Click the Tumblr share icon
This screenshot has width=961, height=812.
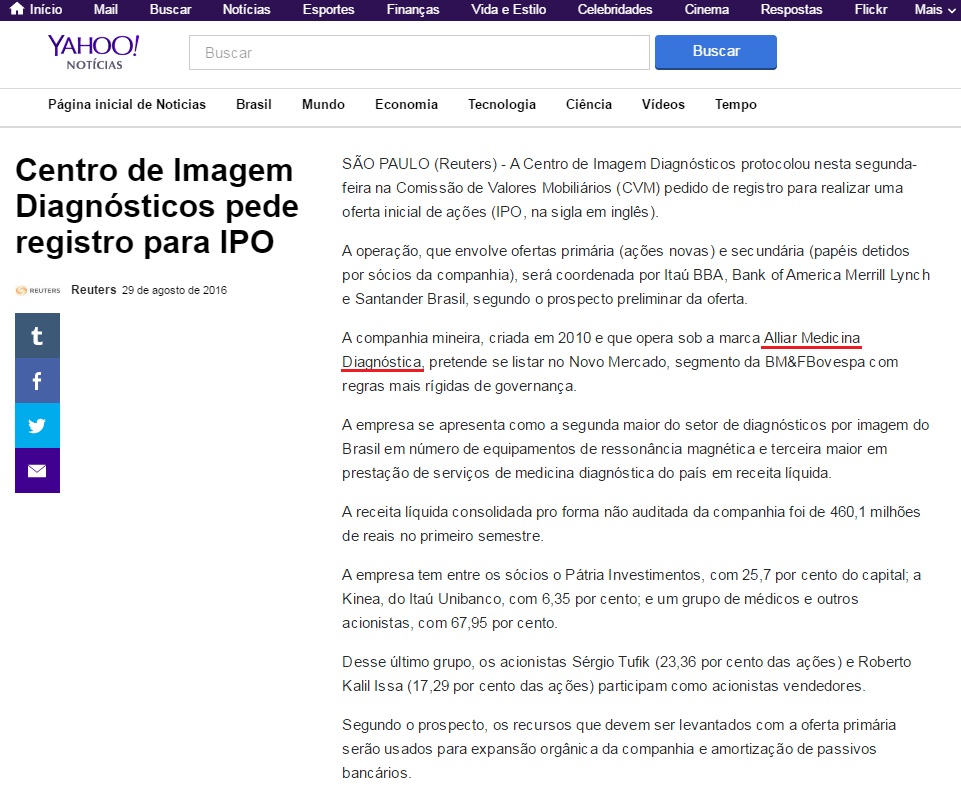coord(37,336)
